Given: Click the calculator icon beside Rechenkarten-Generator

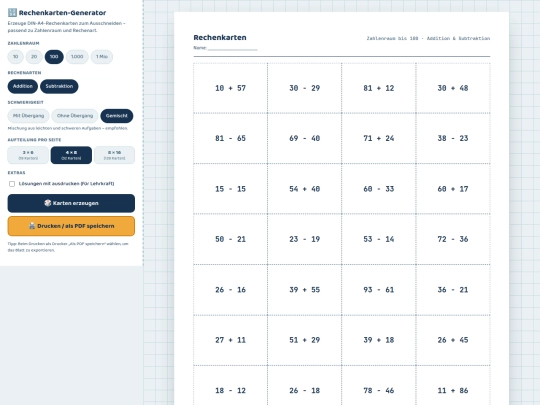Looking at the screenshot, I should (x=12, y=13).
